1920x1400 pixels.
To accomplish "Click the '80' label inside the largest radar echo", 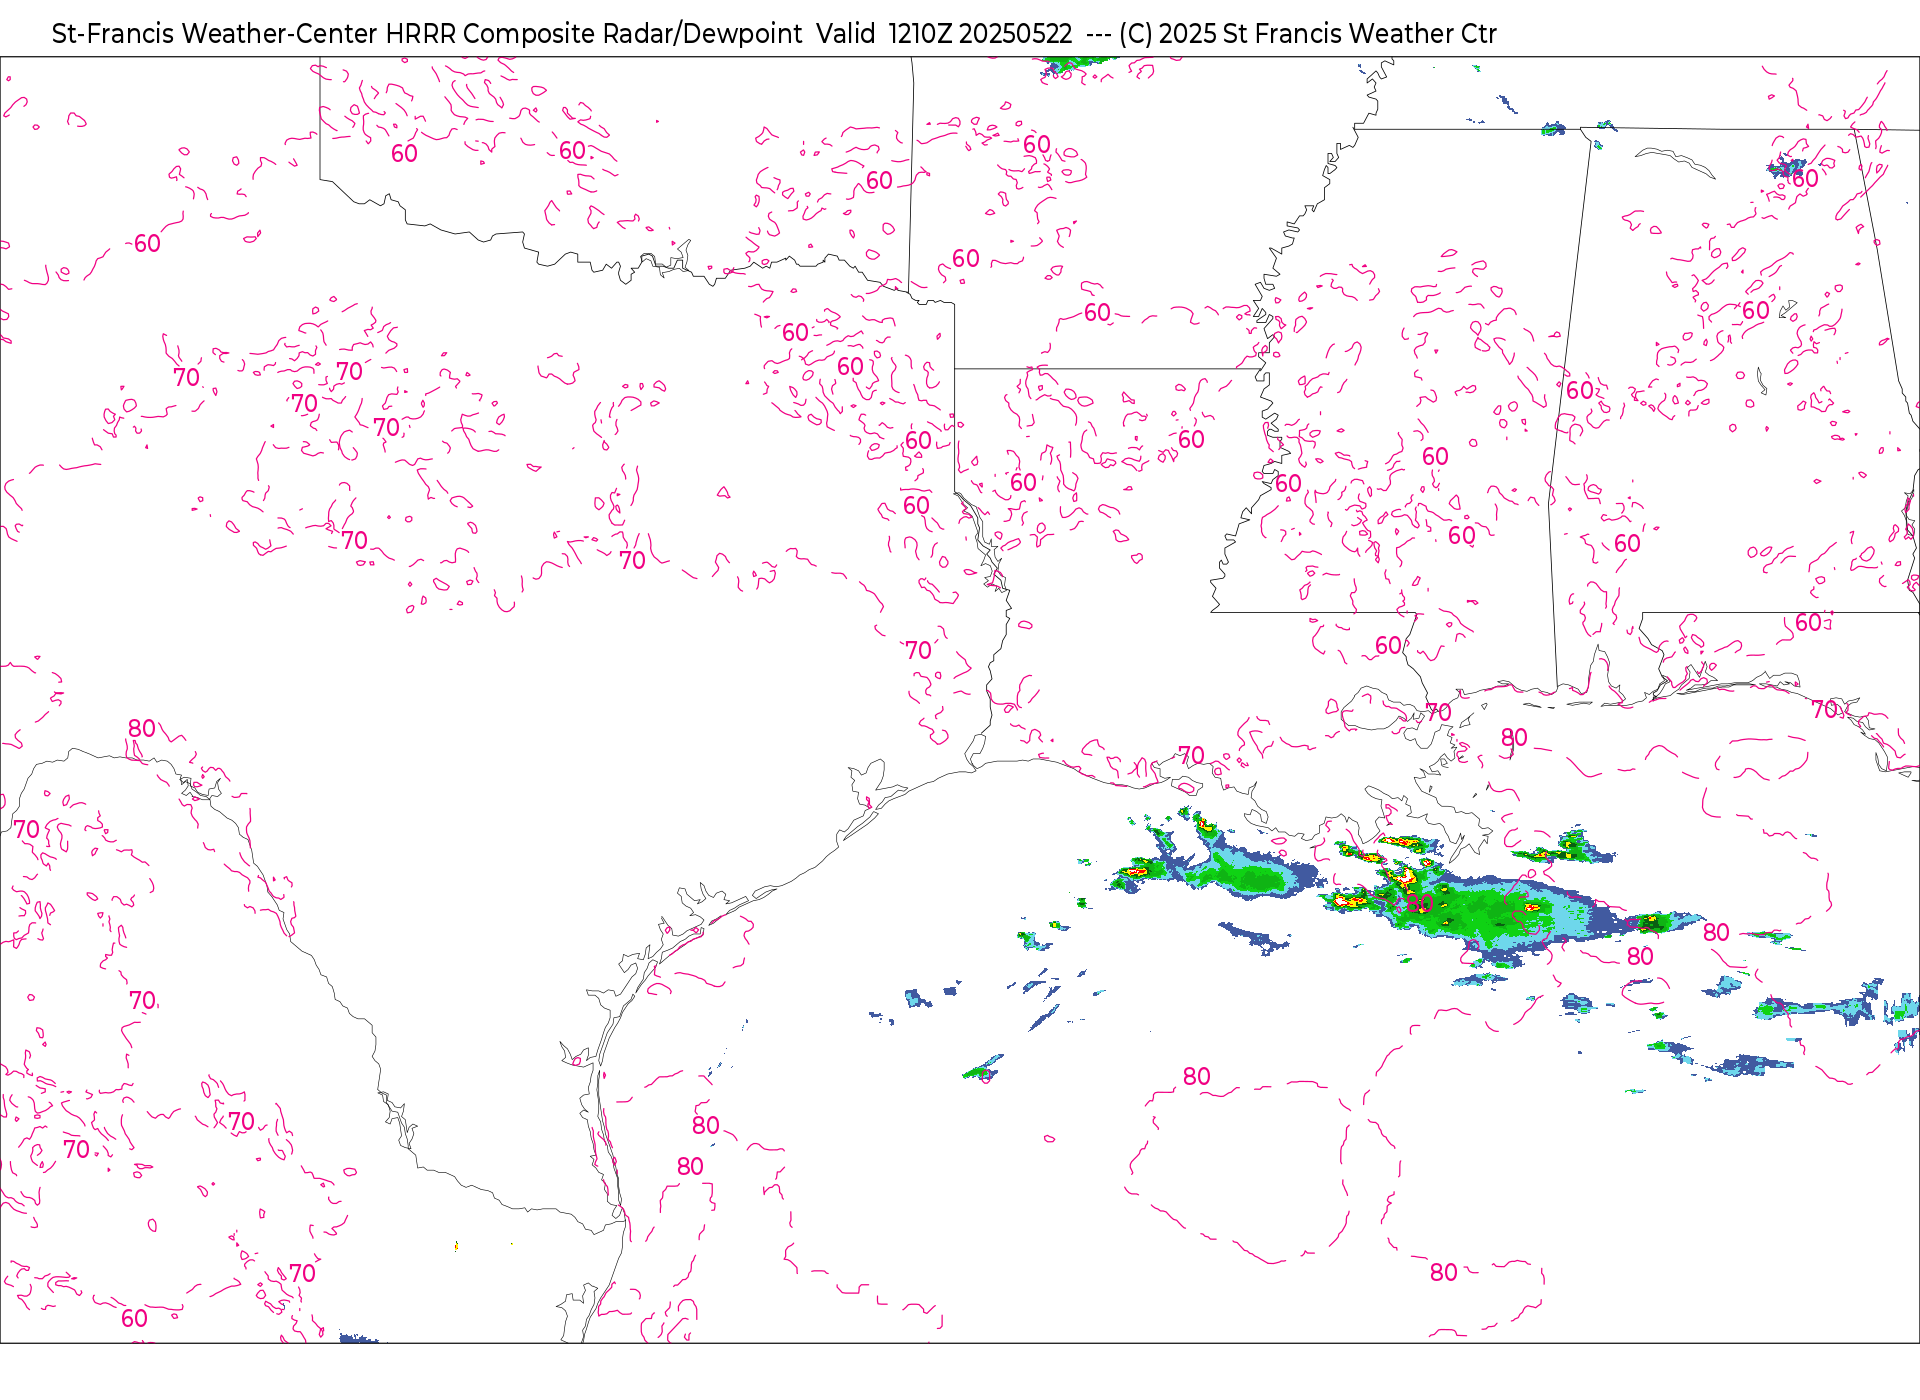I will 1419,903.
